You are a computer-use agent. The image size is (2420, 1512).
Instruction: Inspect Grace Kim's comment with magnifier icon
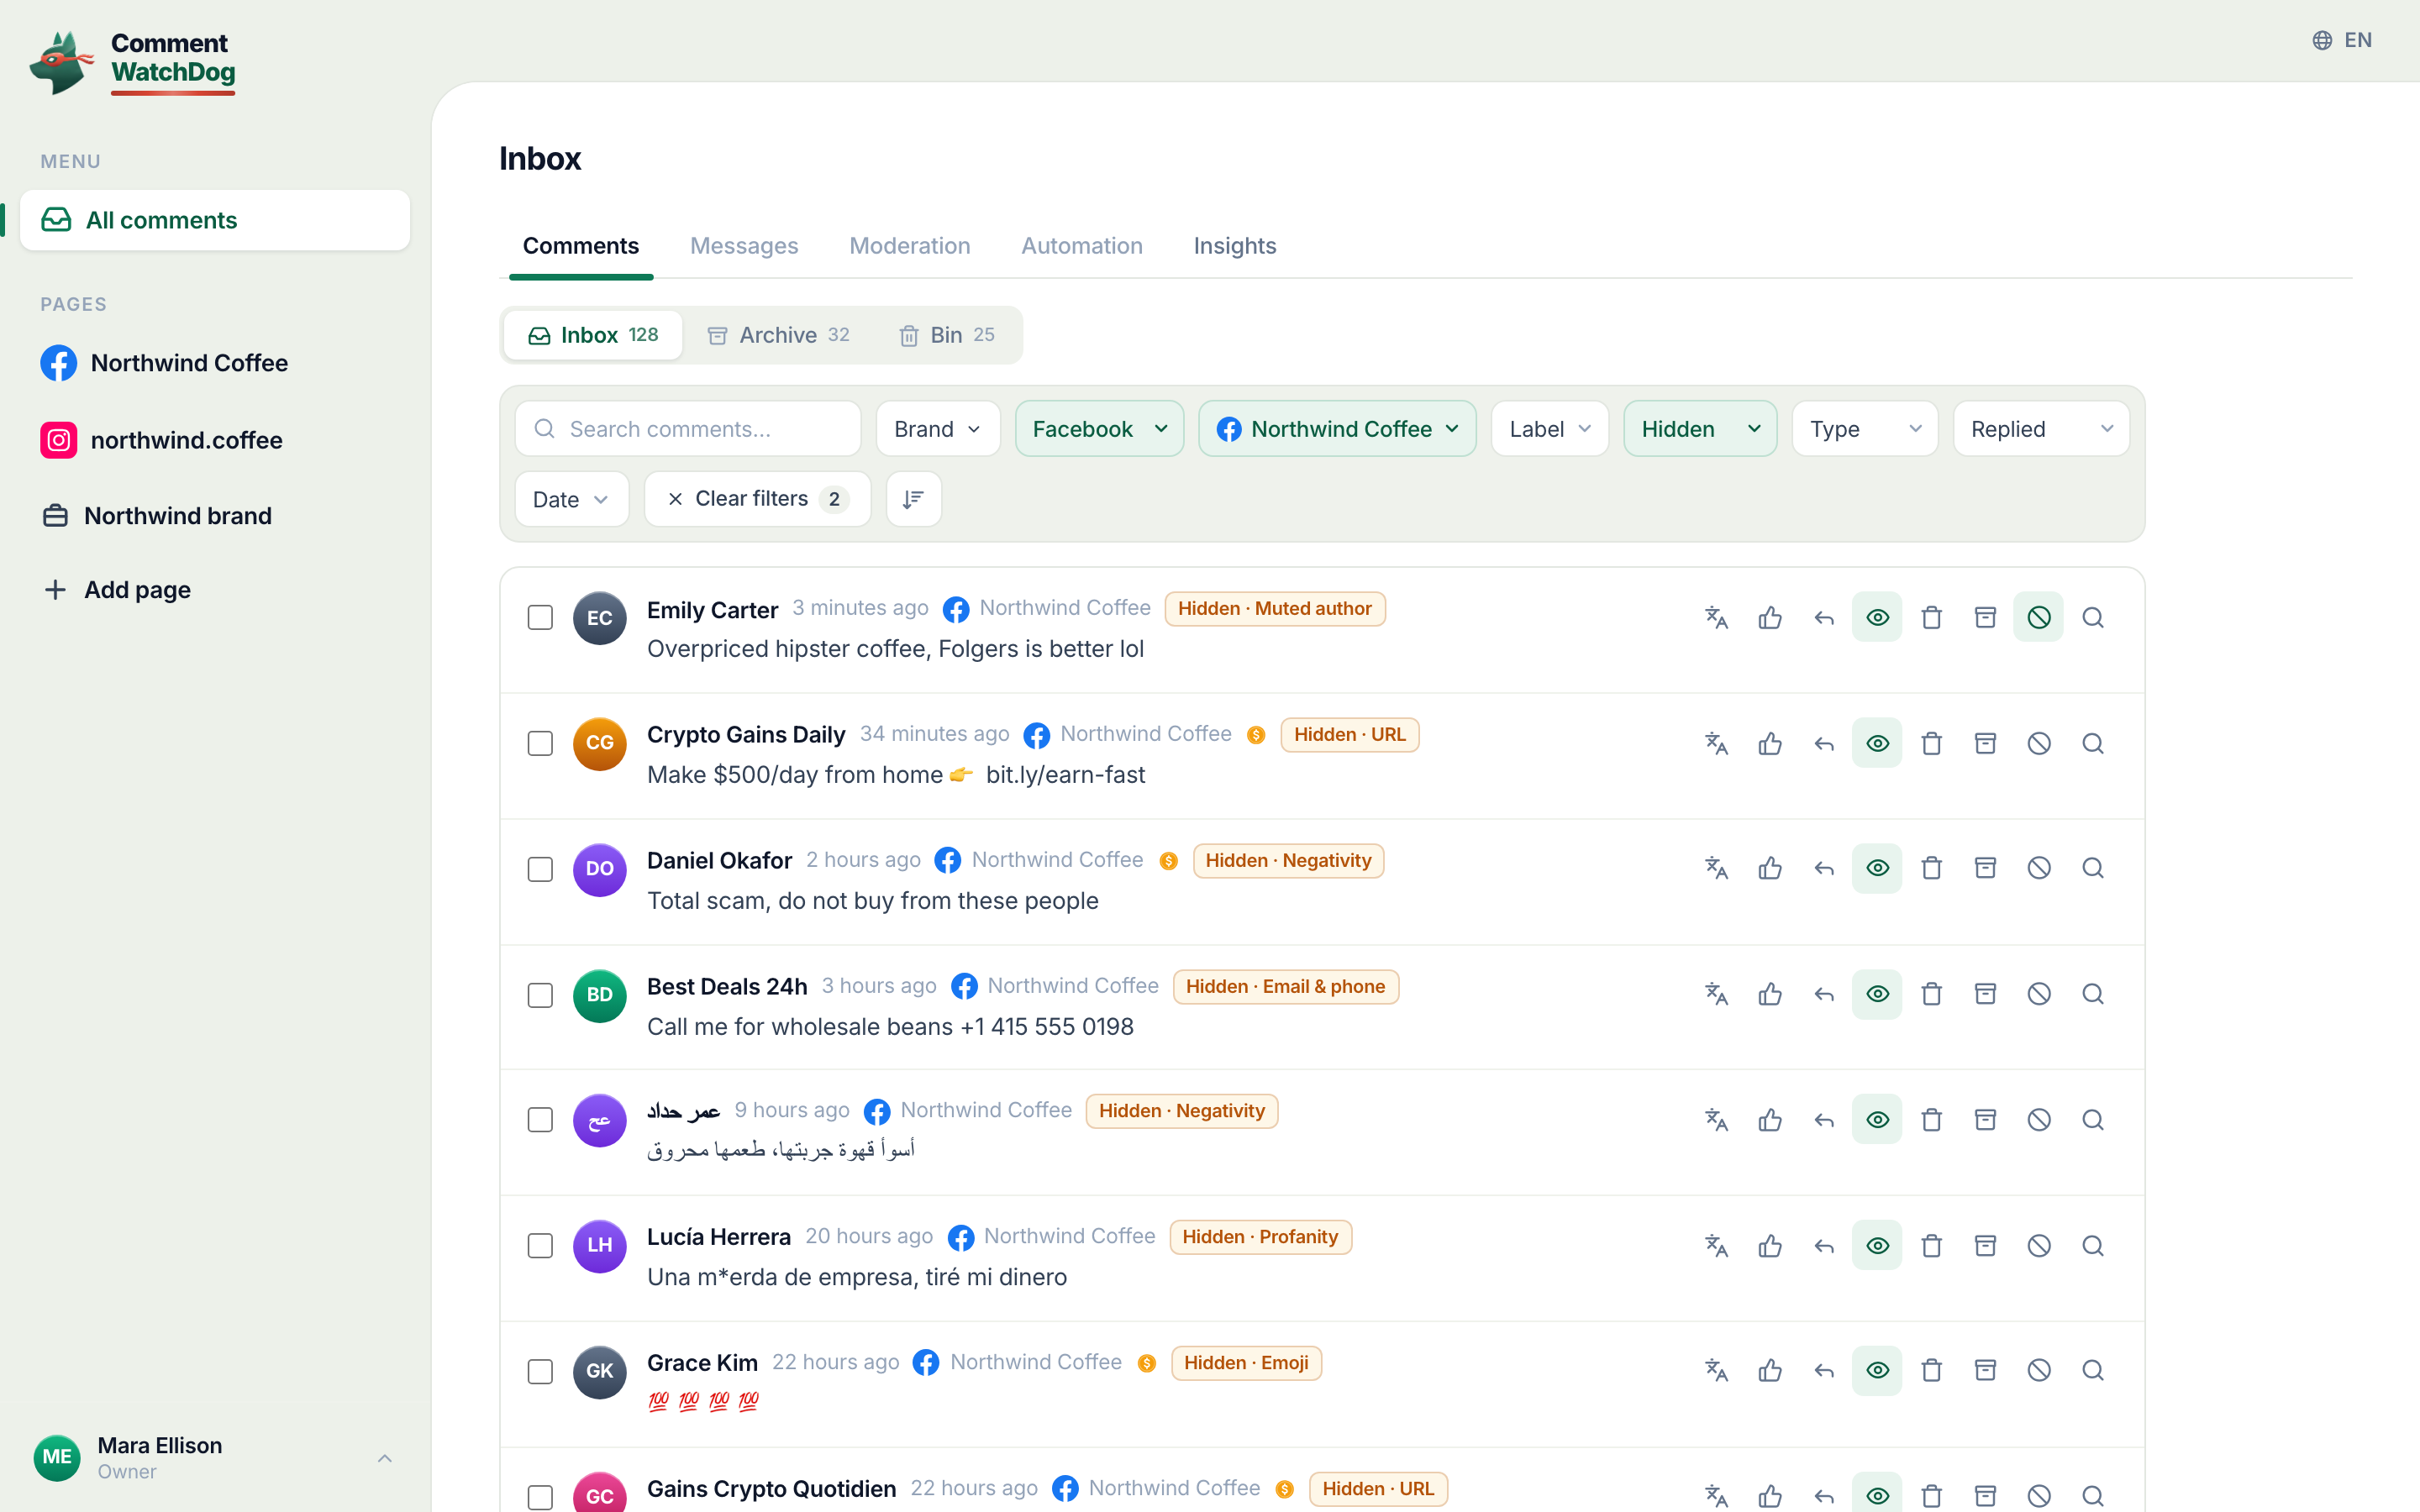2093,1370
